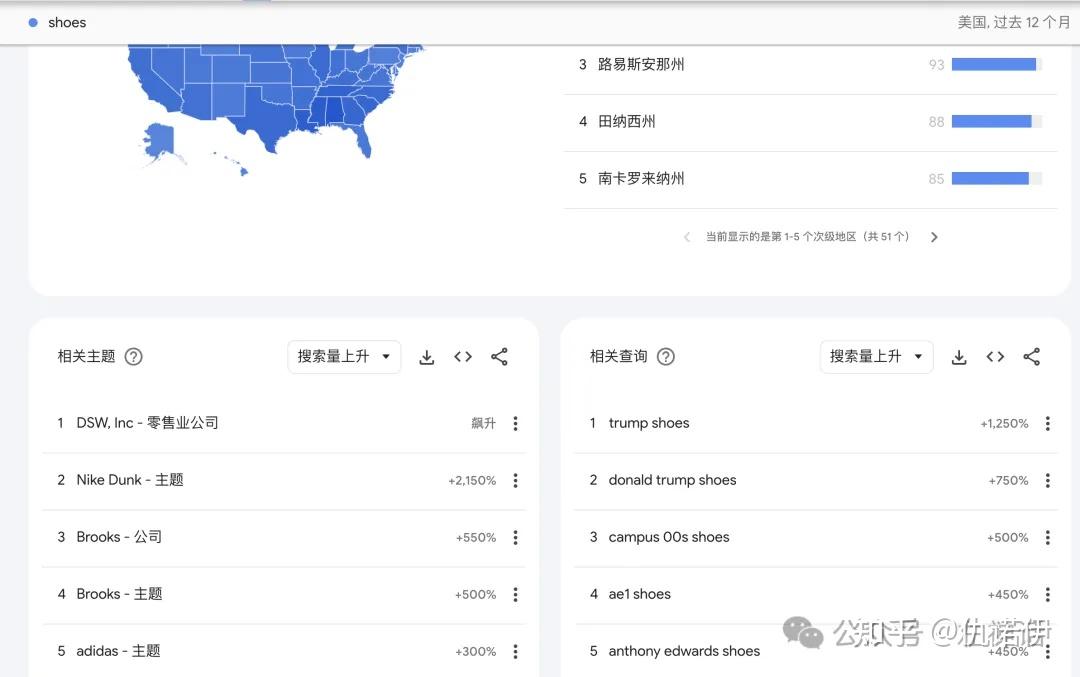Click the embed code icon for 相关主题

[463, 357]
